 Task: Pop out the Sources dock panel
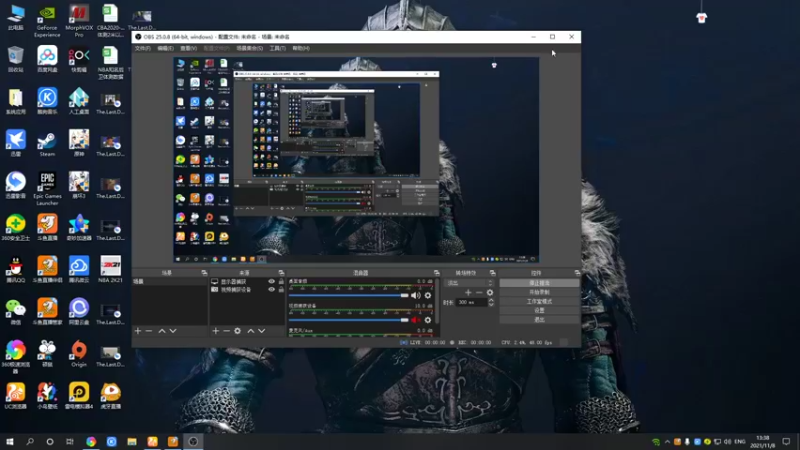(x=281, y=273)
